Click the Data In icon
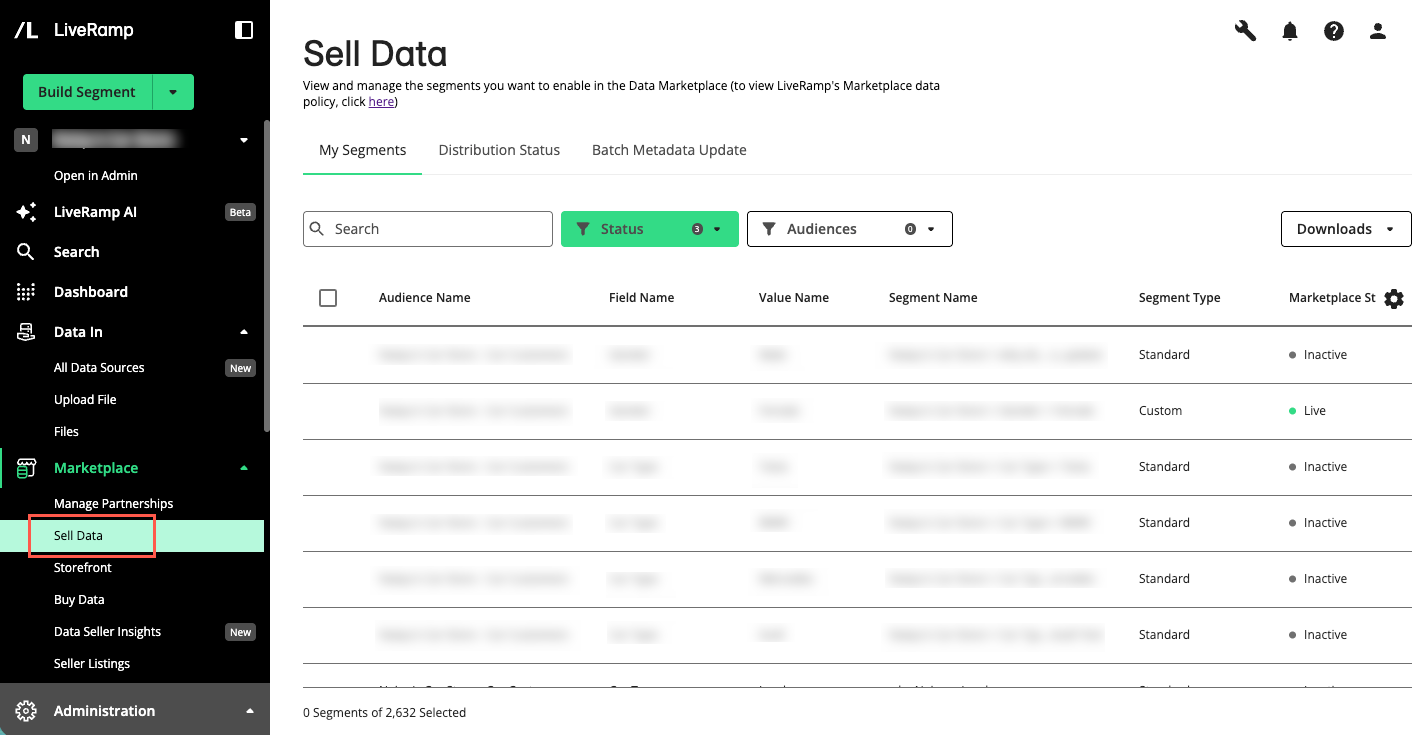 (26, 332)
